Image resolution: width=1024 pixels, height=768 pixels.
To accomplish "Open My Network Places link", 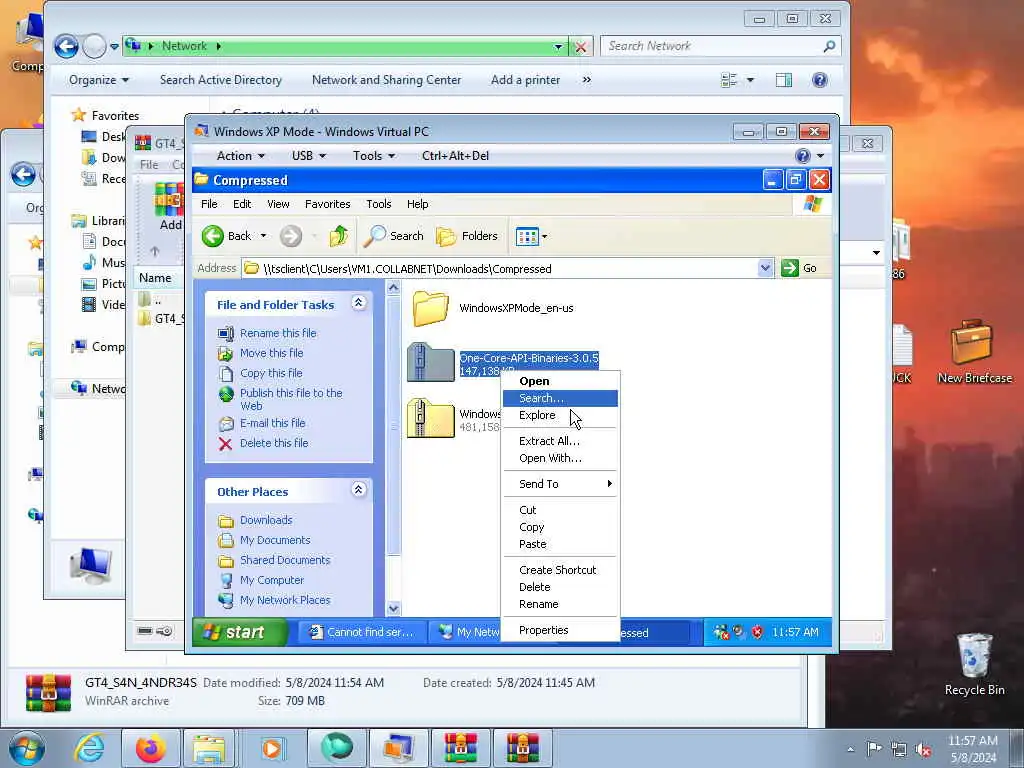I will pos(285,600).
